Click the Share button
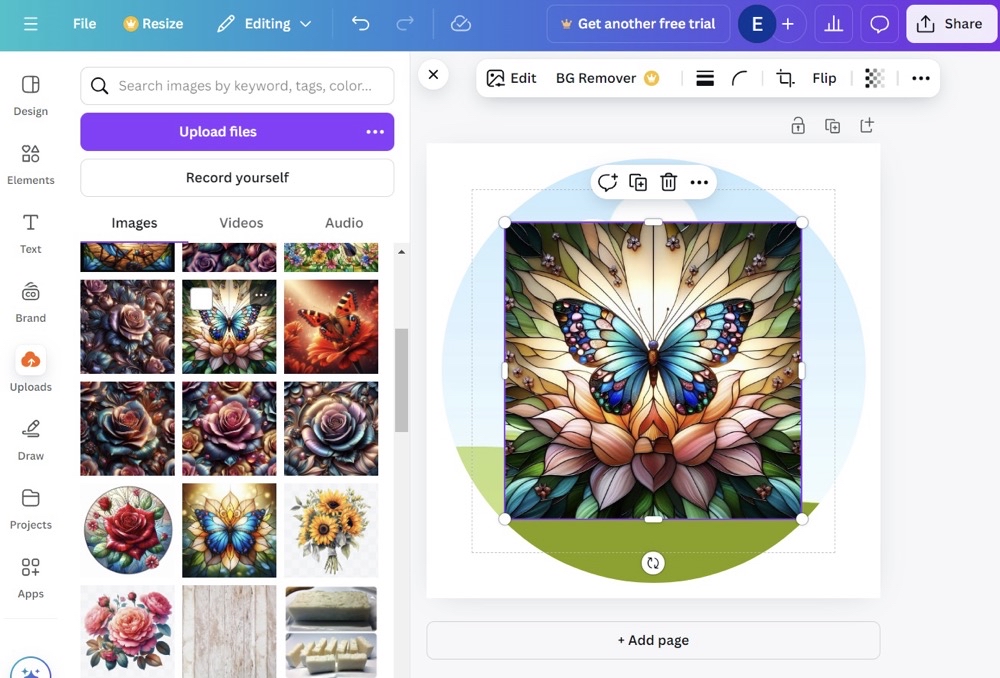Image resolution: width=1000 pixels, height=678 pixels. [x=950, y=24]
